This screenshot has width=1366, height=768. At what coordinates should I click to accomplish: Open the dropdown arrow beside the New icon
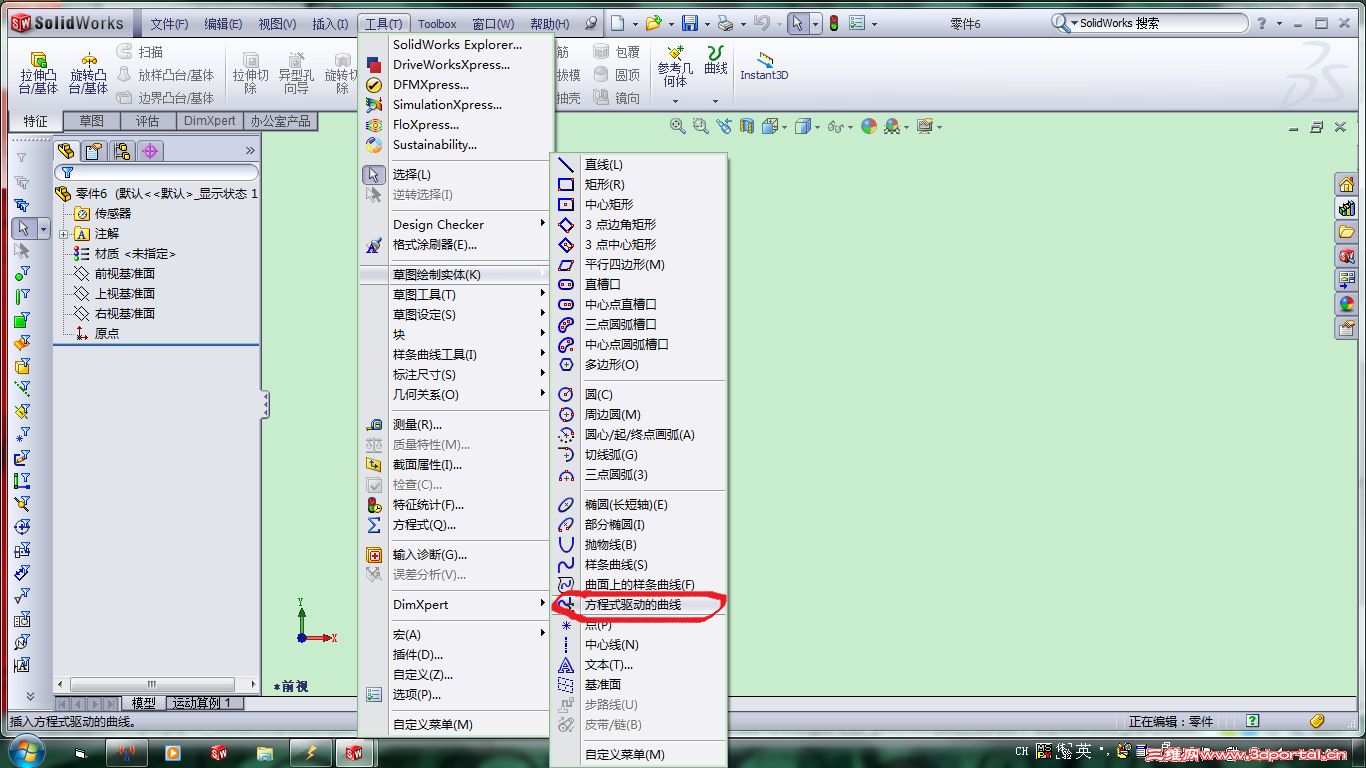point(635,23)
